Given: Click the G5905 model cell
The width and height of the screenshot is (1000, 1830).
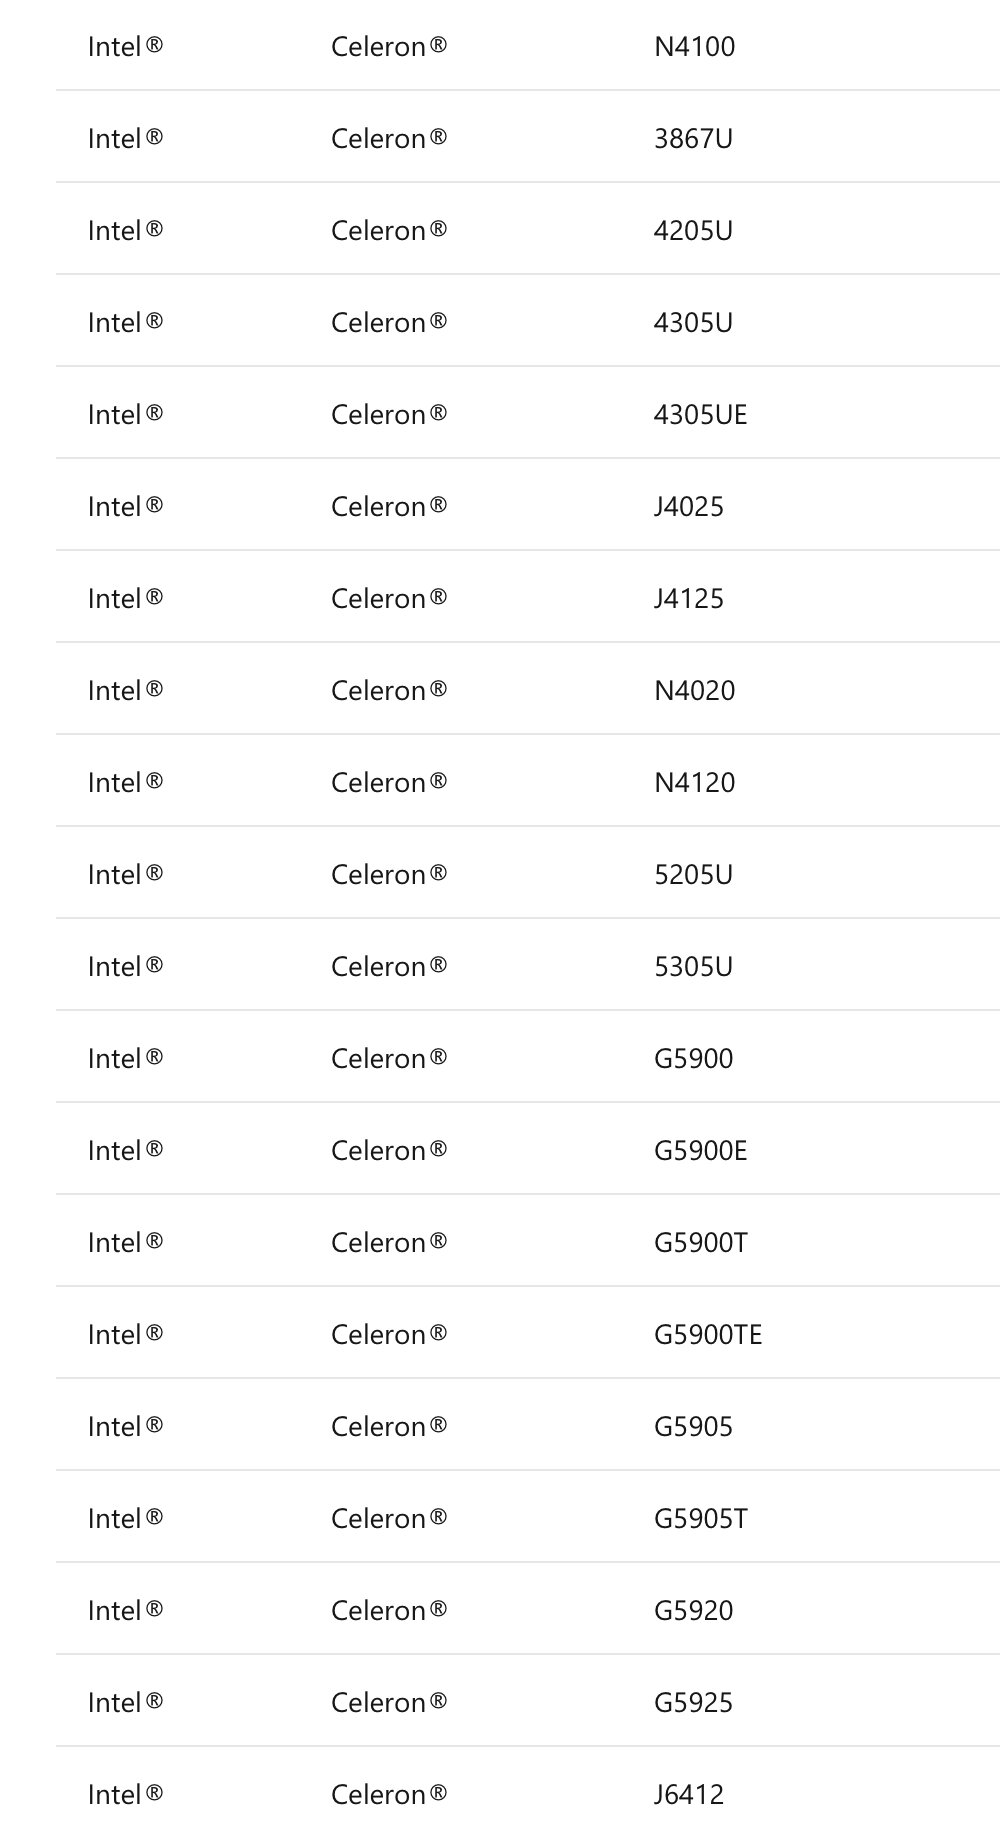Looking at the screenshot, I should coord(693,1427).
